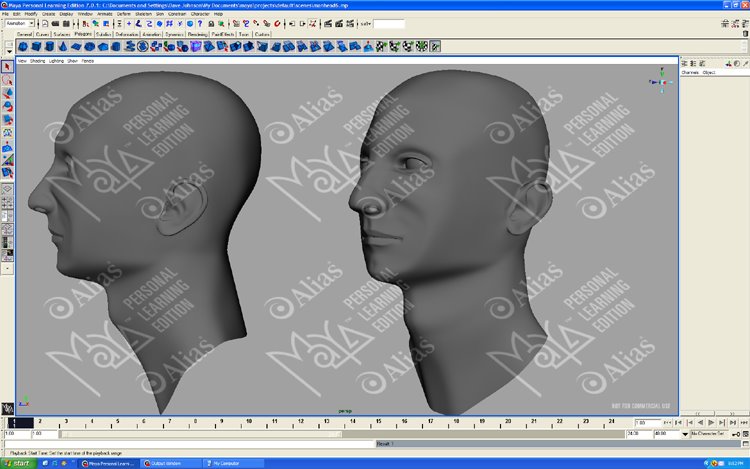Switch to the Rendering shelf tab

click(x=197, y=34)
